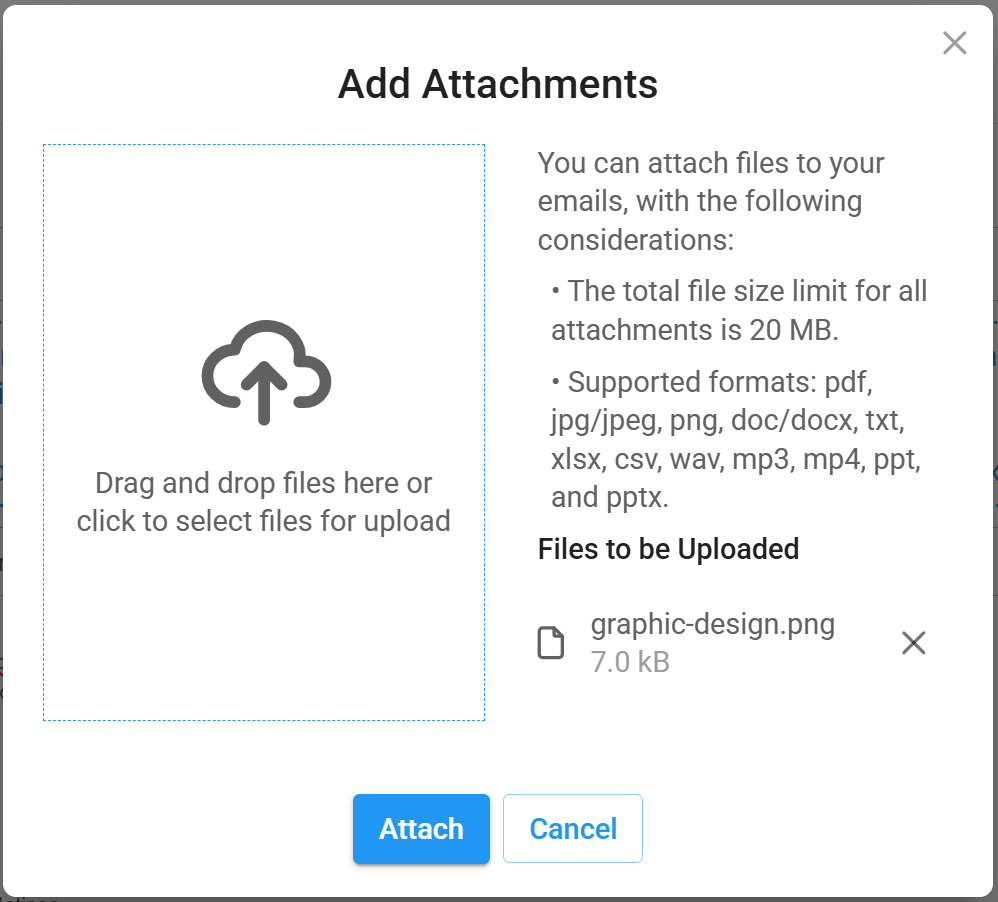998x902 pixels.
Task: Click the 7.0 kB file size label
Action: (x=630, y=662)
